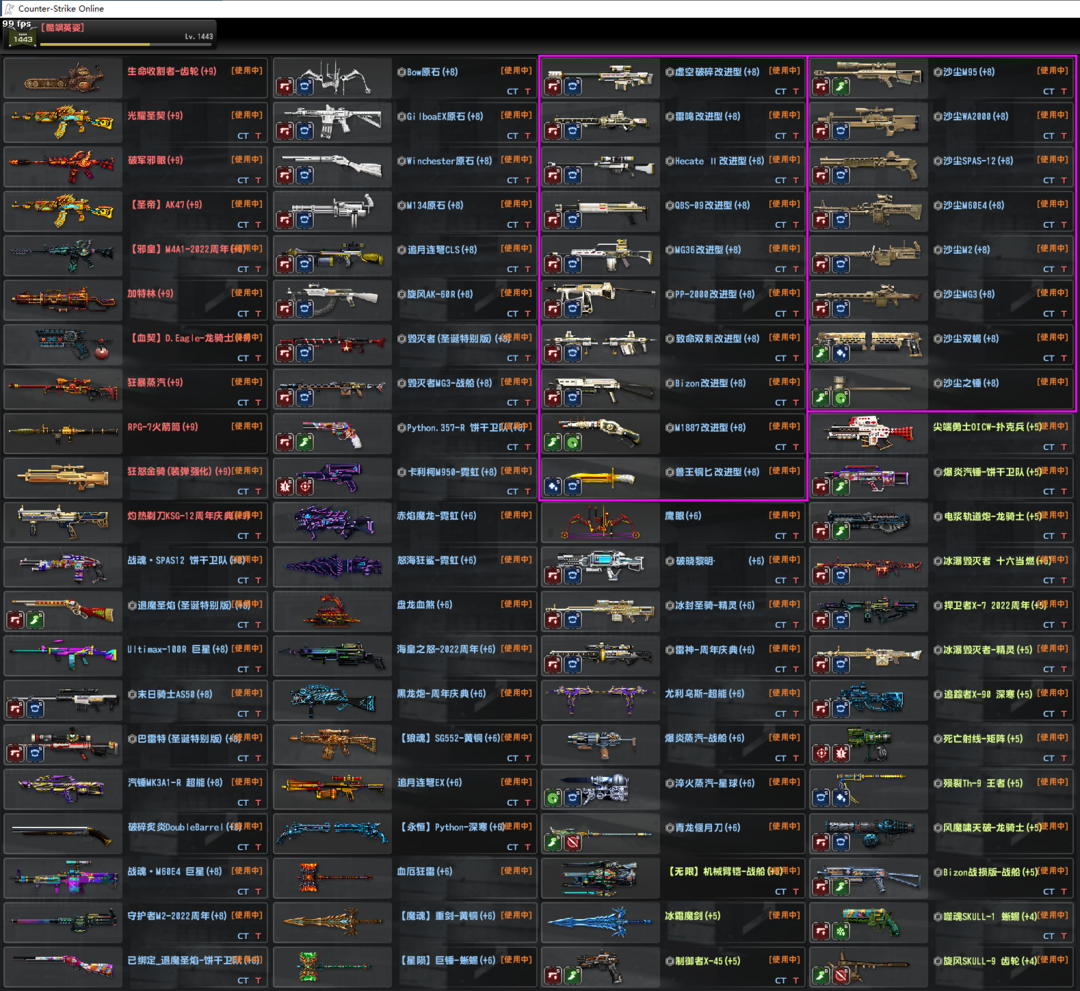Click CT team marker on 光耀圣契
The height and width of the screenshot is (991, 1080).
[x=243, y=136]
